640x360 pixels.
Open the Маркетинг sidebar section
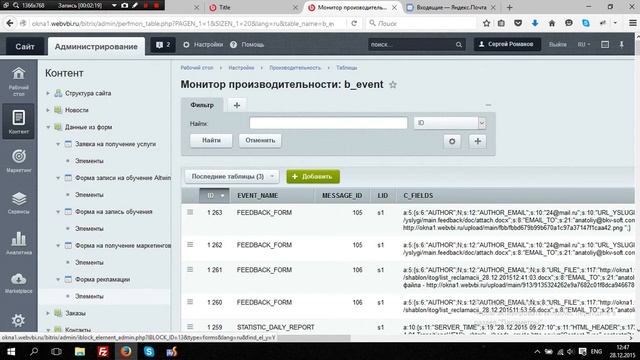tap(18, 161)
